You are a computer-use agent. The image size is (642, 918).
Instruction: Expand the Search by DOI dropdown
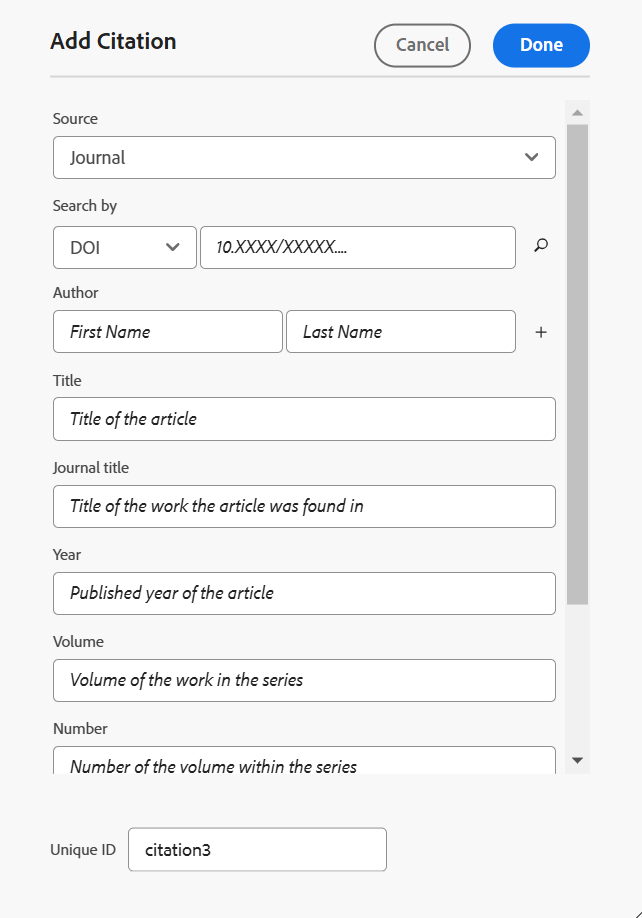tap(124, 247)
